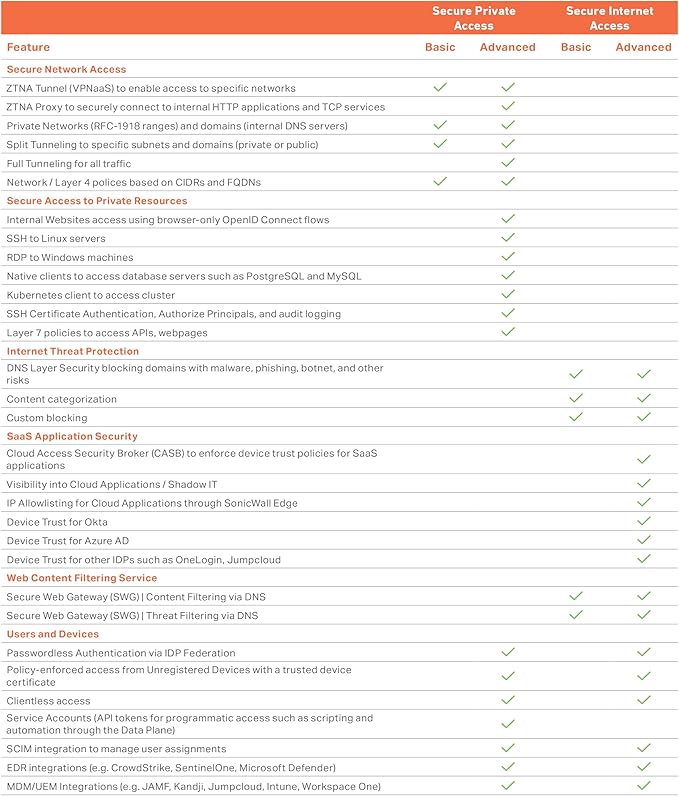
Task: Click the Kubernetes client row's checkmark
Action: 508,294
